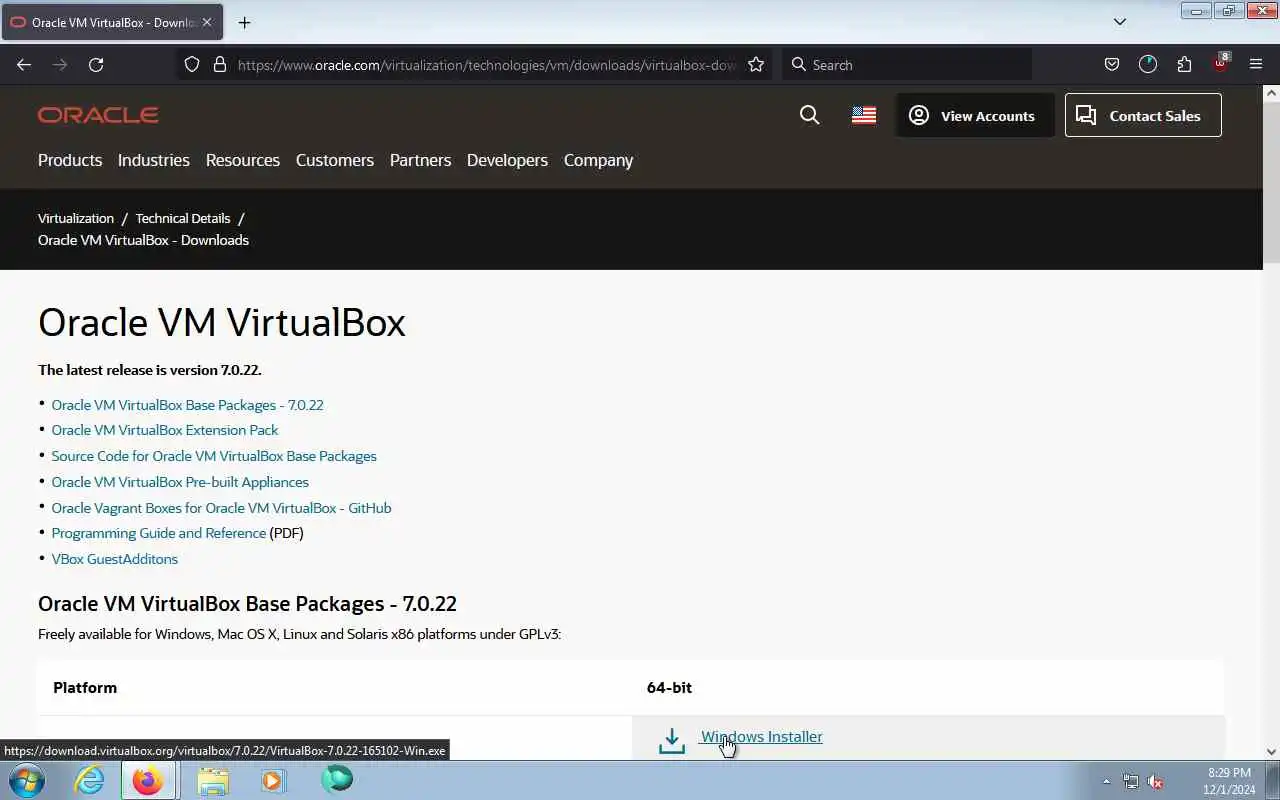Image resolution: width=1280 pixels, height=800 pixels.
Task: Open the network tray icon
Action: [x=1131, y=781]
